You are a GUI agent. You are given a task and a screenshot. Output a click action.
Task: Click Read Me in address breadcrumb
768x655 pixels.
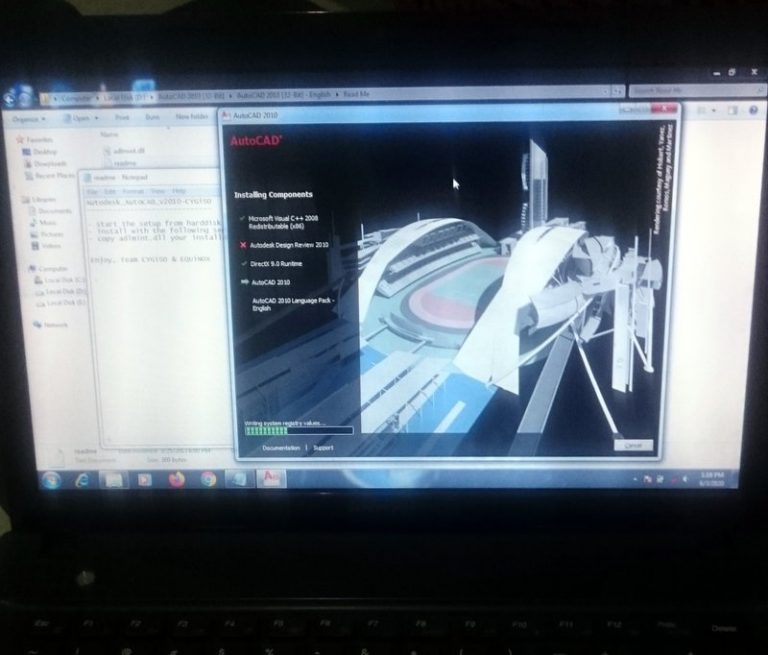click(356, 94)
